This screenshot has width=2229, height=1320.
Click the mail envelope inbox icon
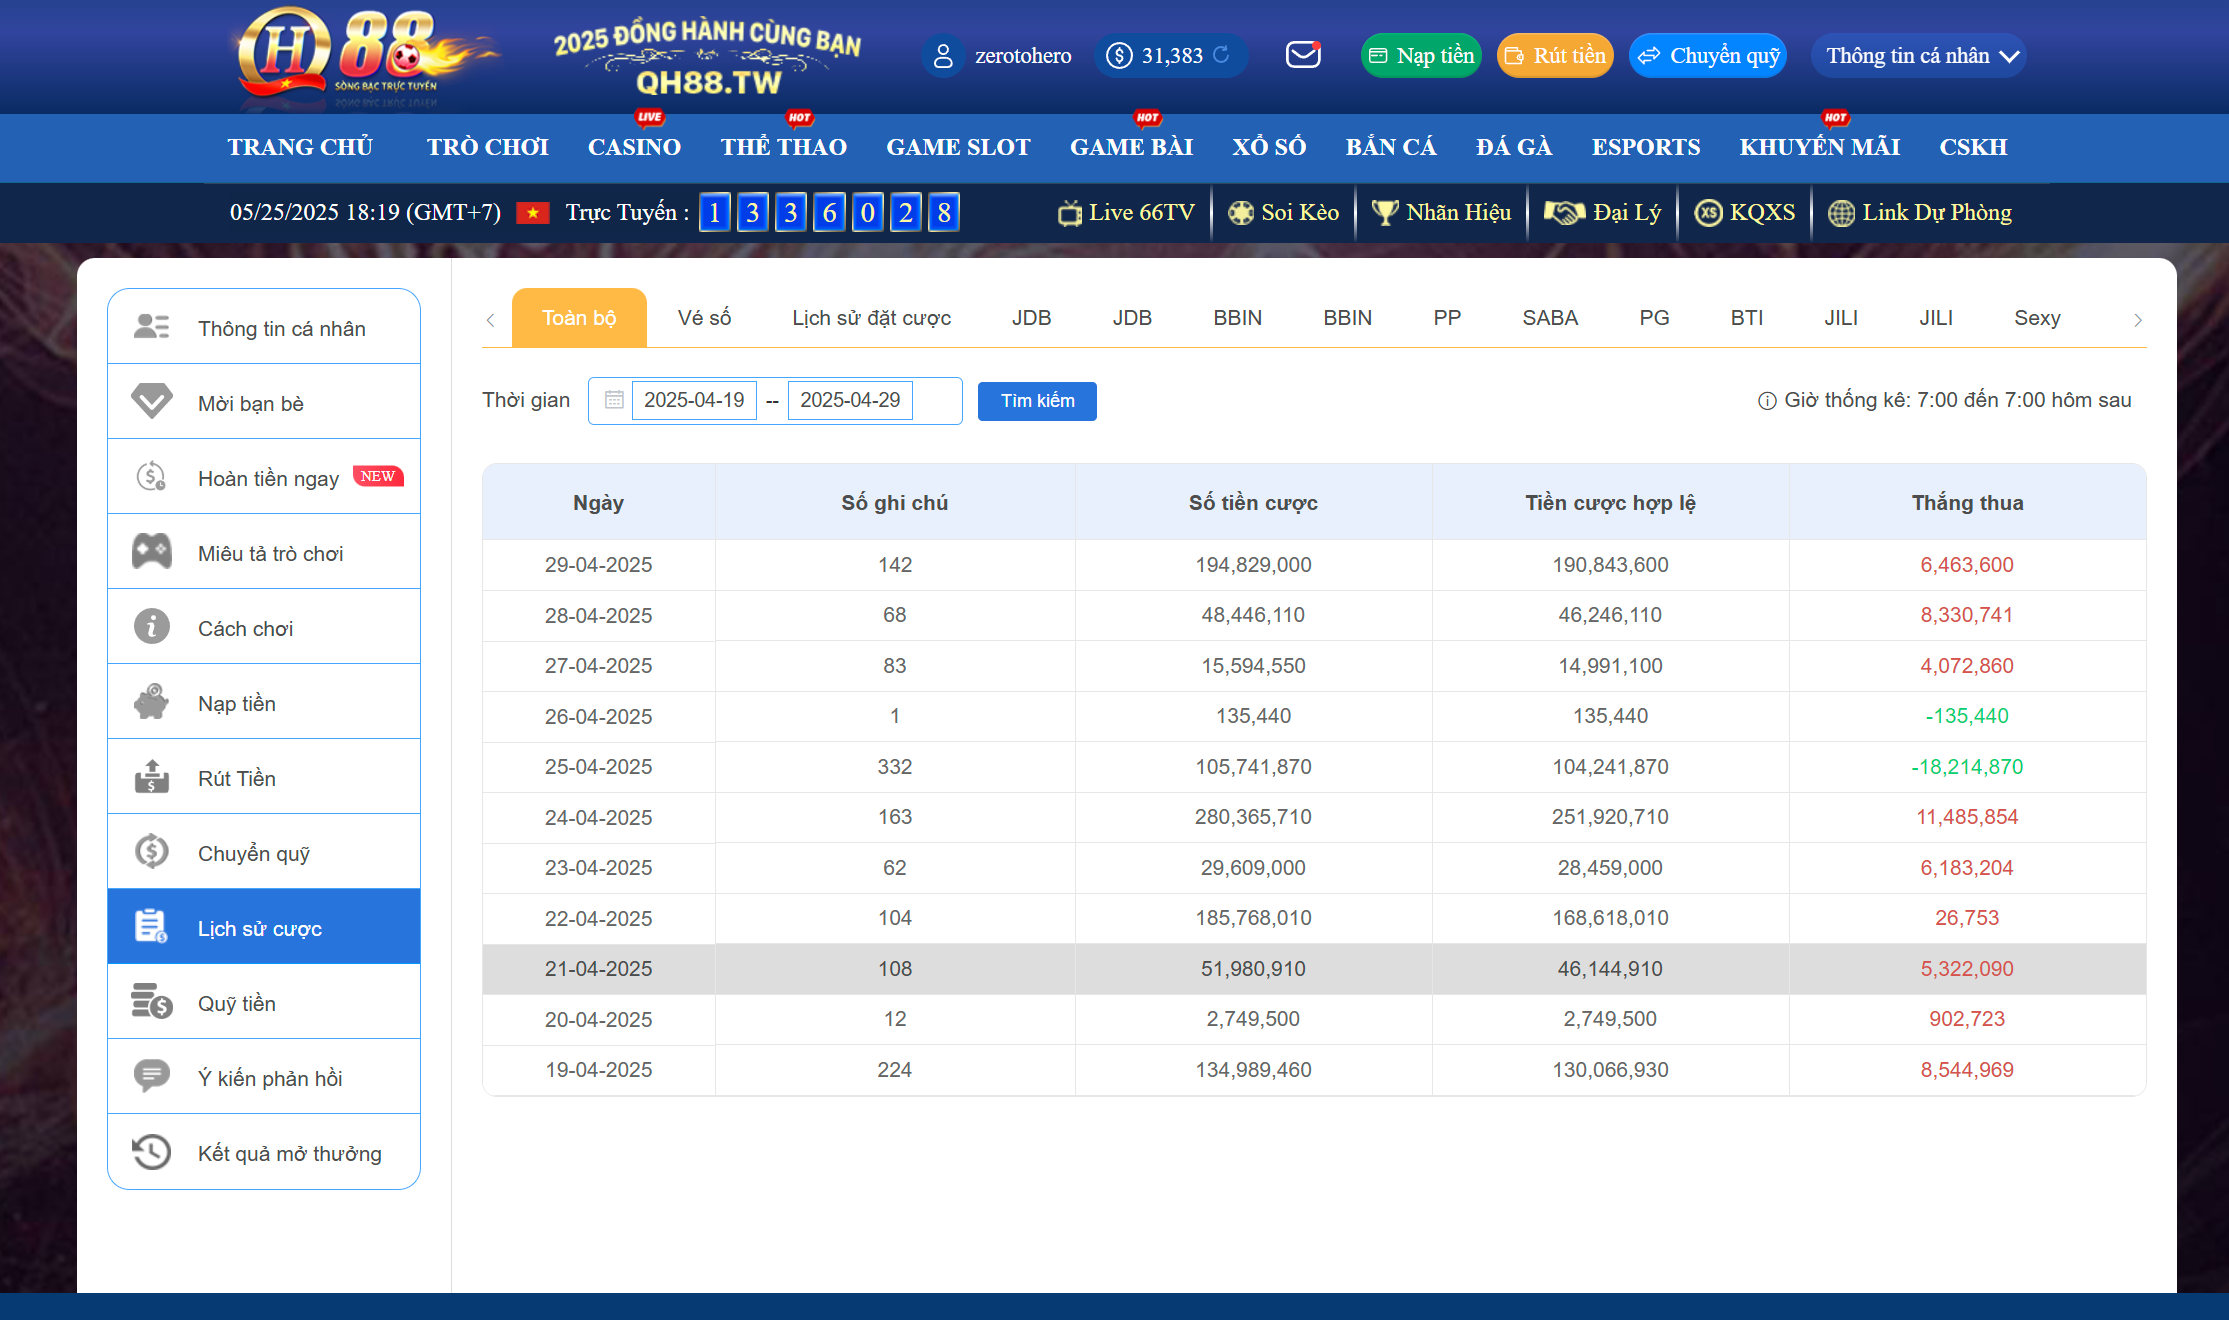click(1303, 55)
